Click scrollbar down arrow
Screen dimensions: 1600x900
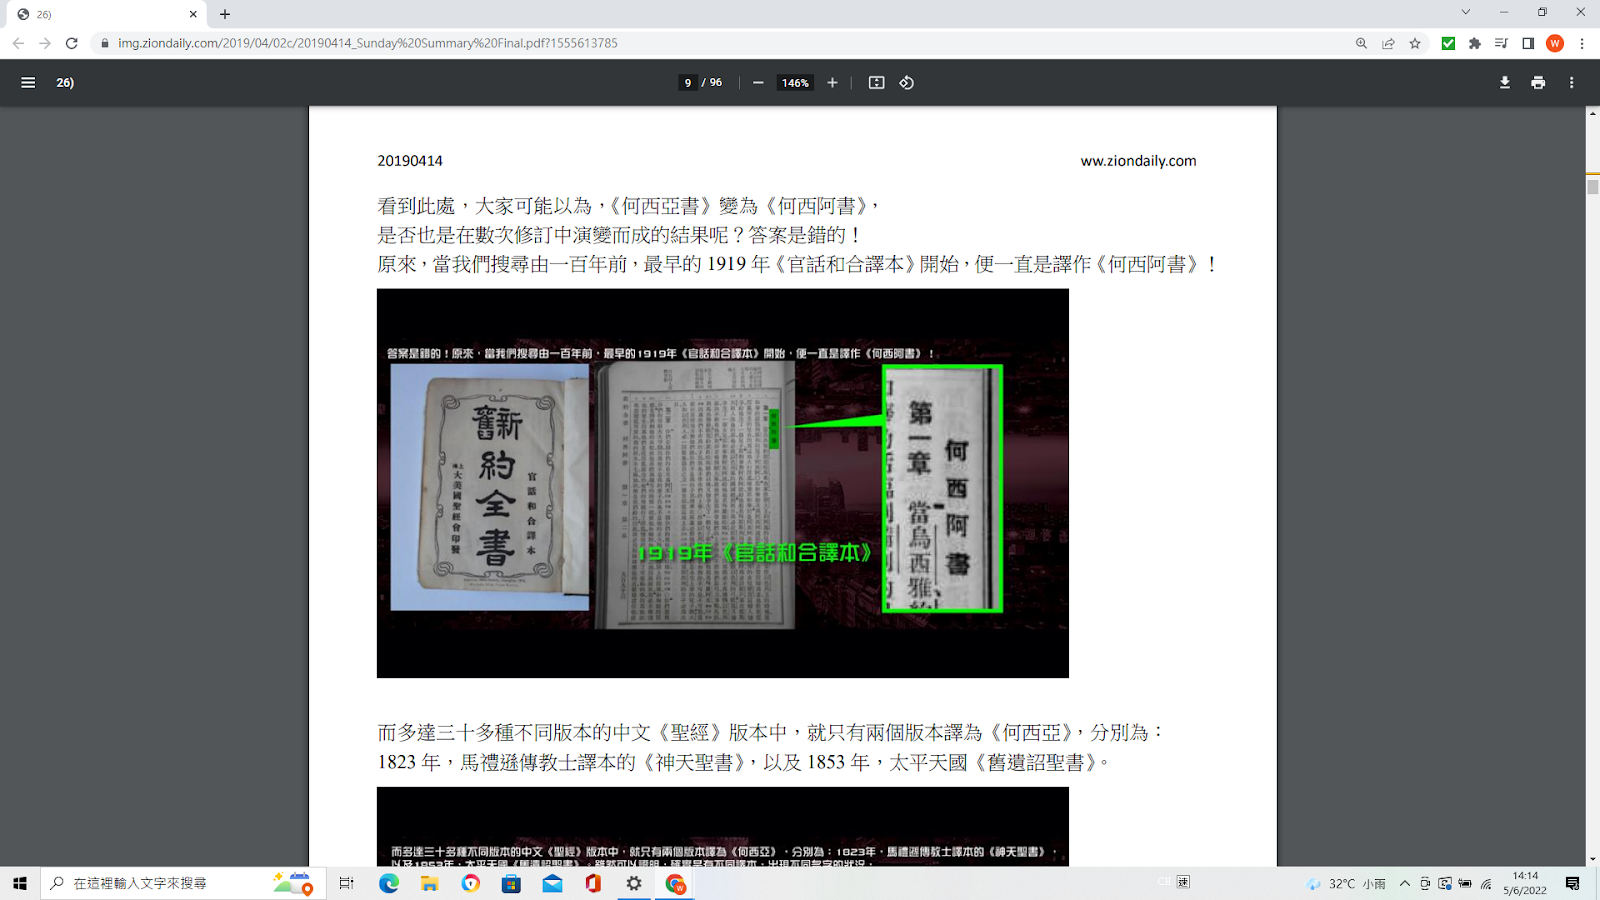[1592, 859]
